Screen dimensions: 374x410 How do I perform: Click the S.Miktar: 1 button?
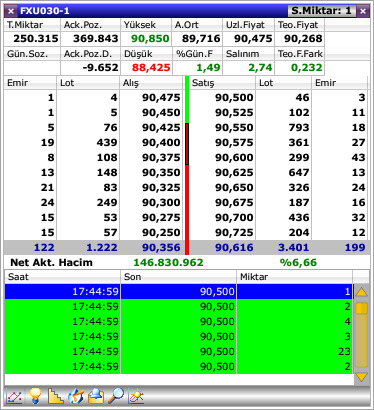(322, 11)
